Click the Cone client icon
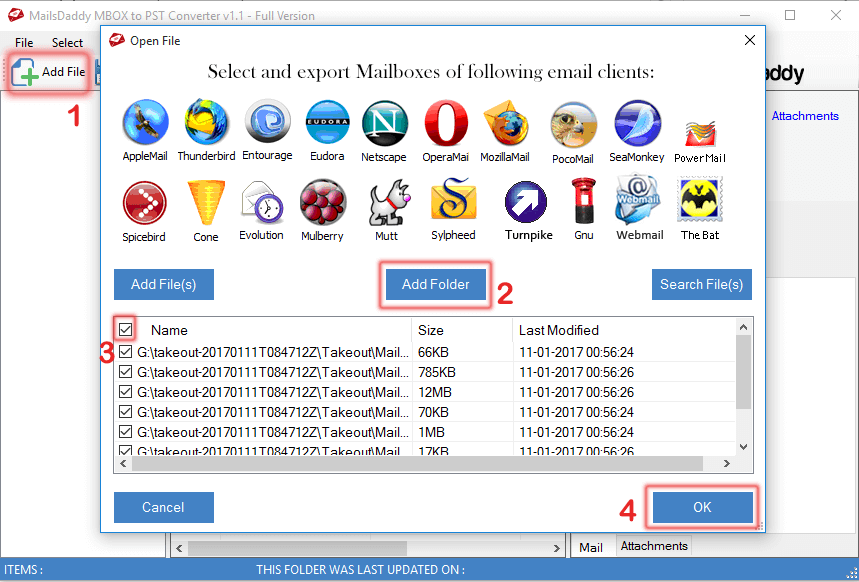 tap(206, 202)
